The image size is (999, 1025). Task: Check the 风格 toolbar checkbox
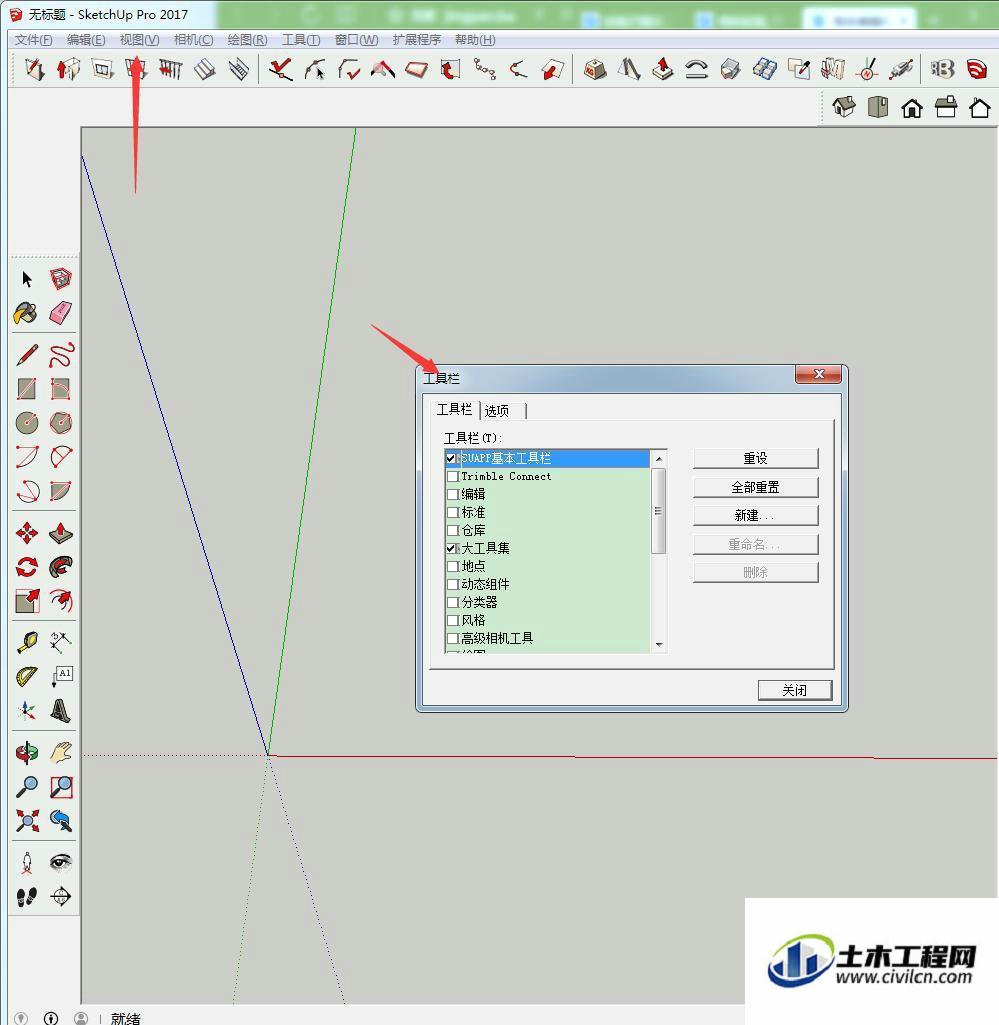tap(452, 620)
